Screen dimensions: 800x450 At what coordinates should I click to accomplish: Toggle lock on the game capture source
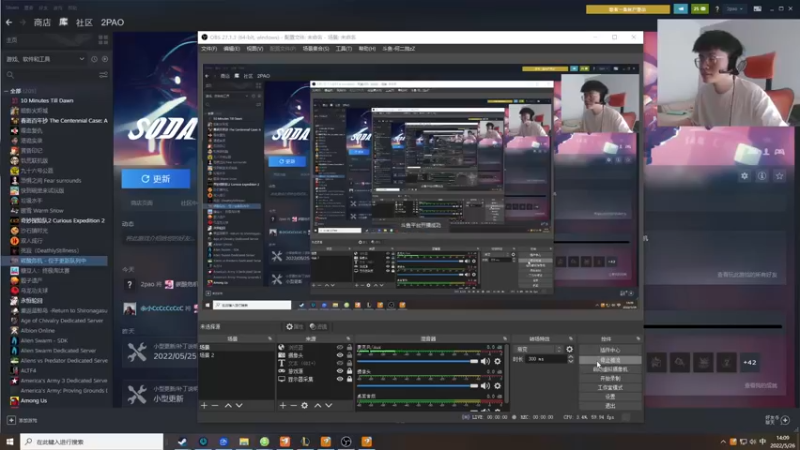click(x=349, y=371)
